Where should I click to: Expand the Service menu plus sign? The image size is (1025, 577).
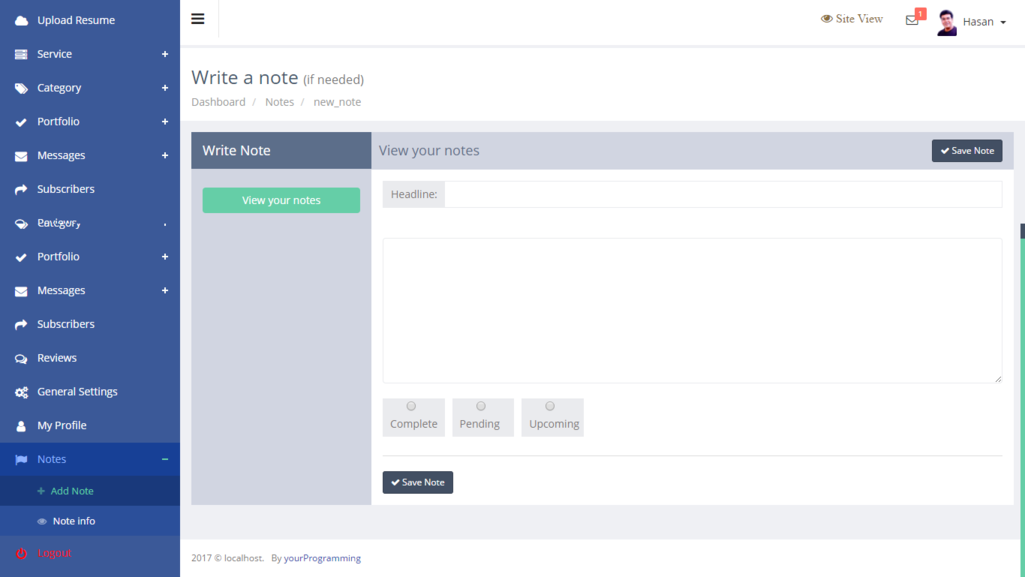click(165, 54)
